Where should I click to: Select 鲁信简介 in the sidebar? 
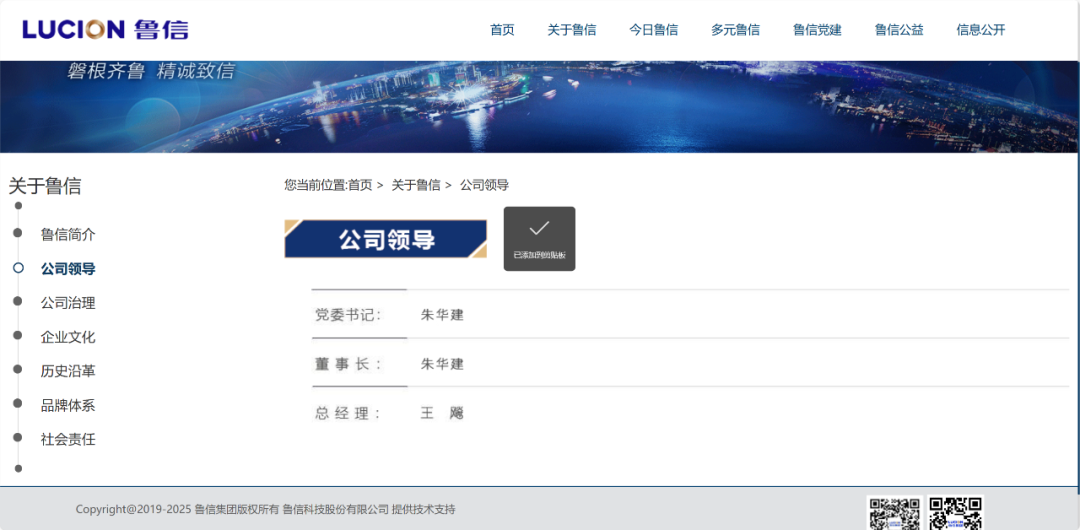pyautogui.click(x=68, y=234)
